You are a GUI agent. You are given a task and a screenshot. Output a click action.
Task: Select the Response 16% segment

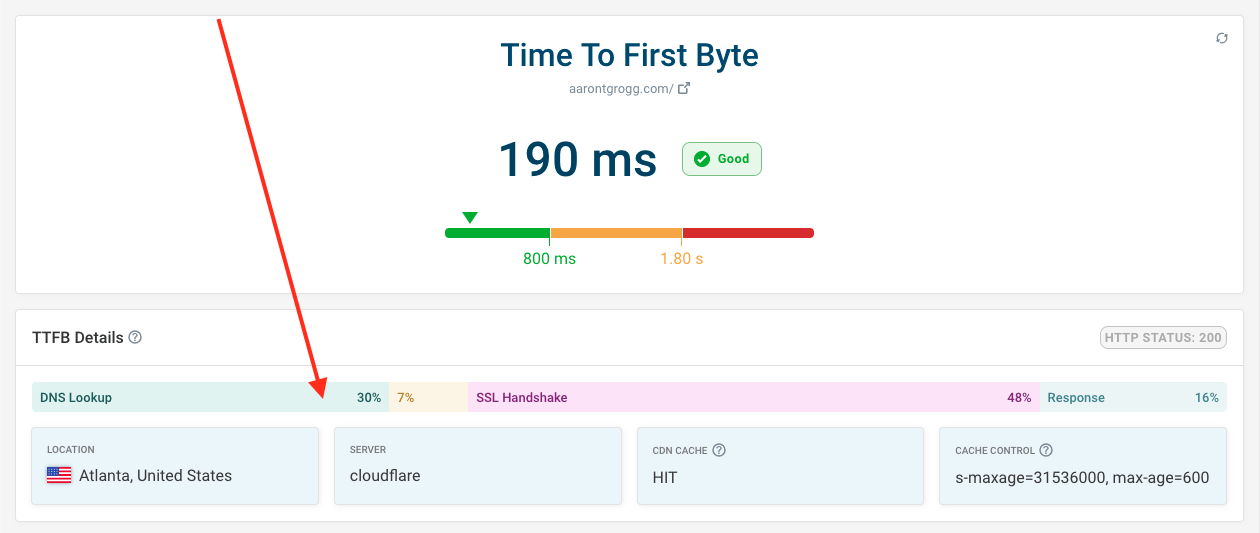[x=1132, y=397]
